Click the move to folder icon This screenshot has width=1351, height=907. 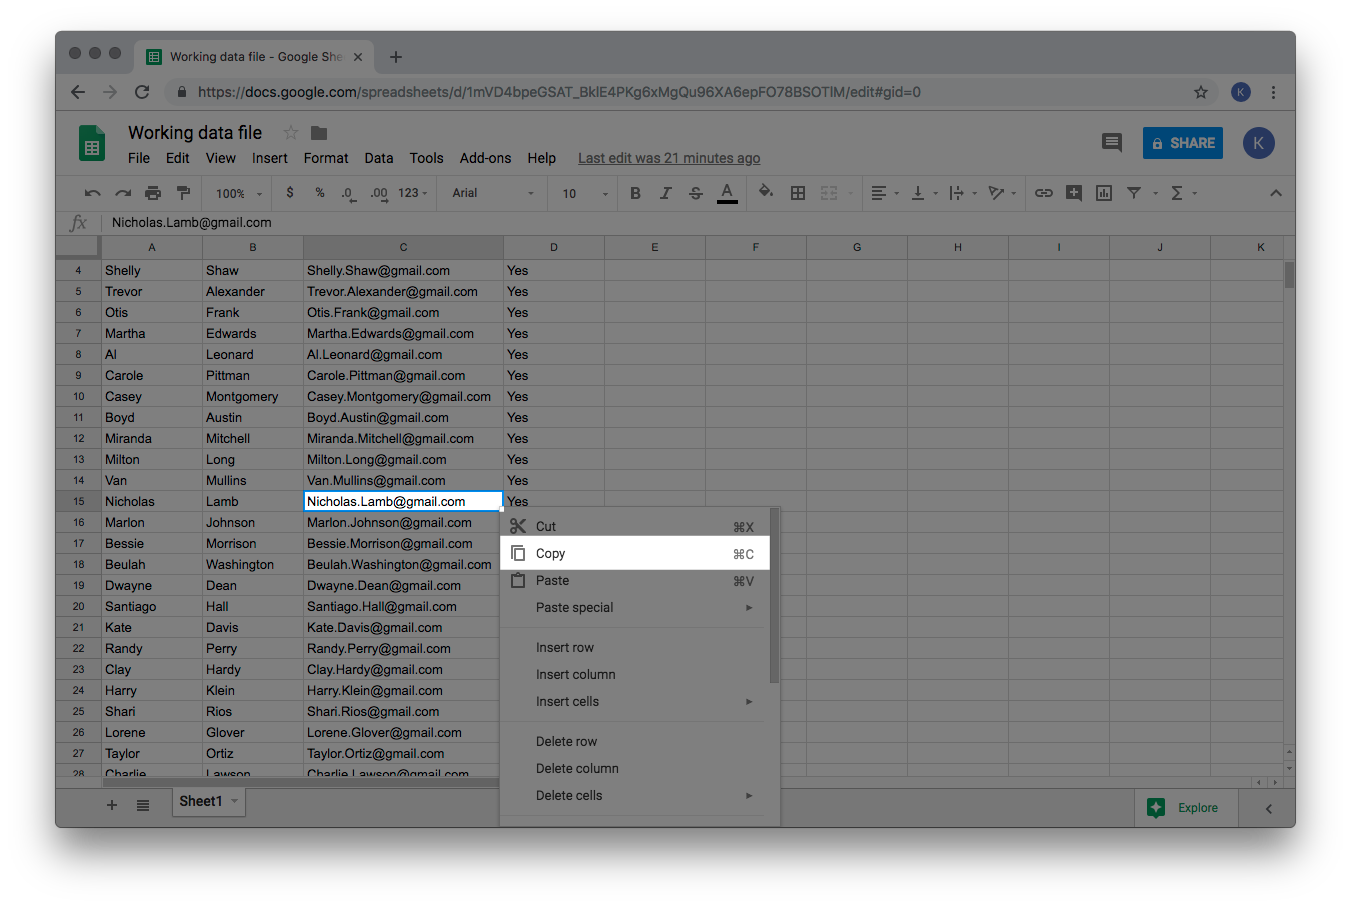click(319, 133)
